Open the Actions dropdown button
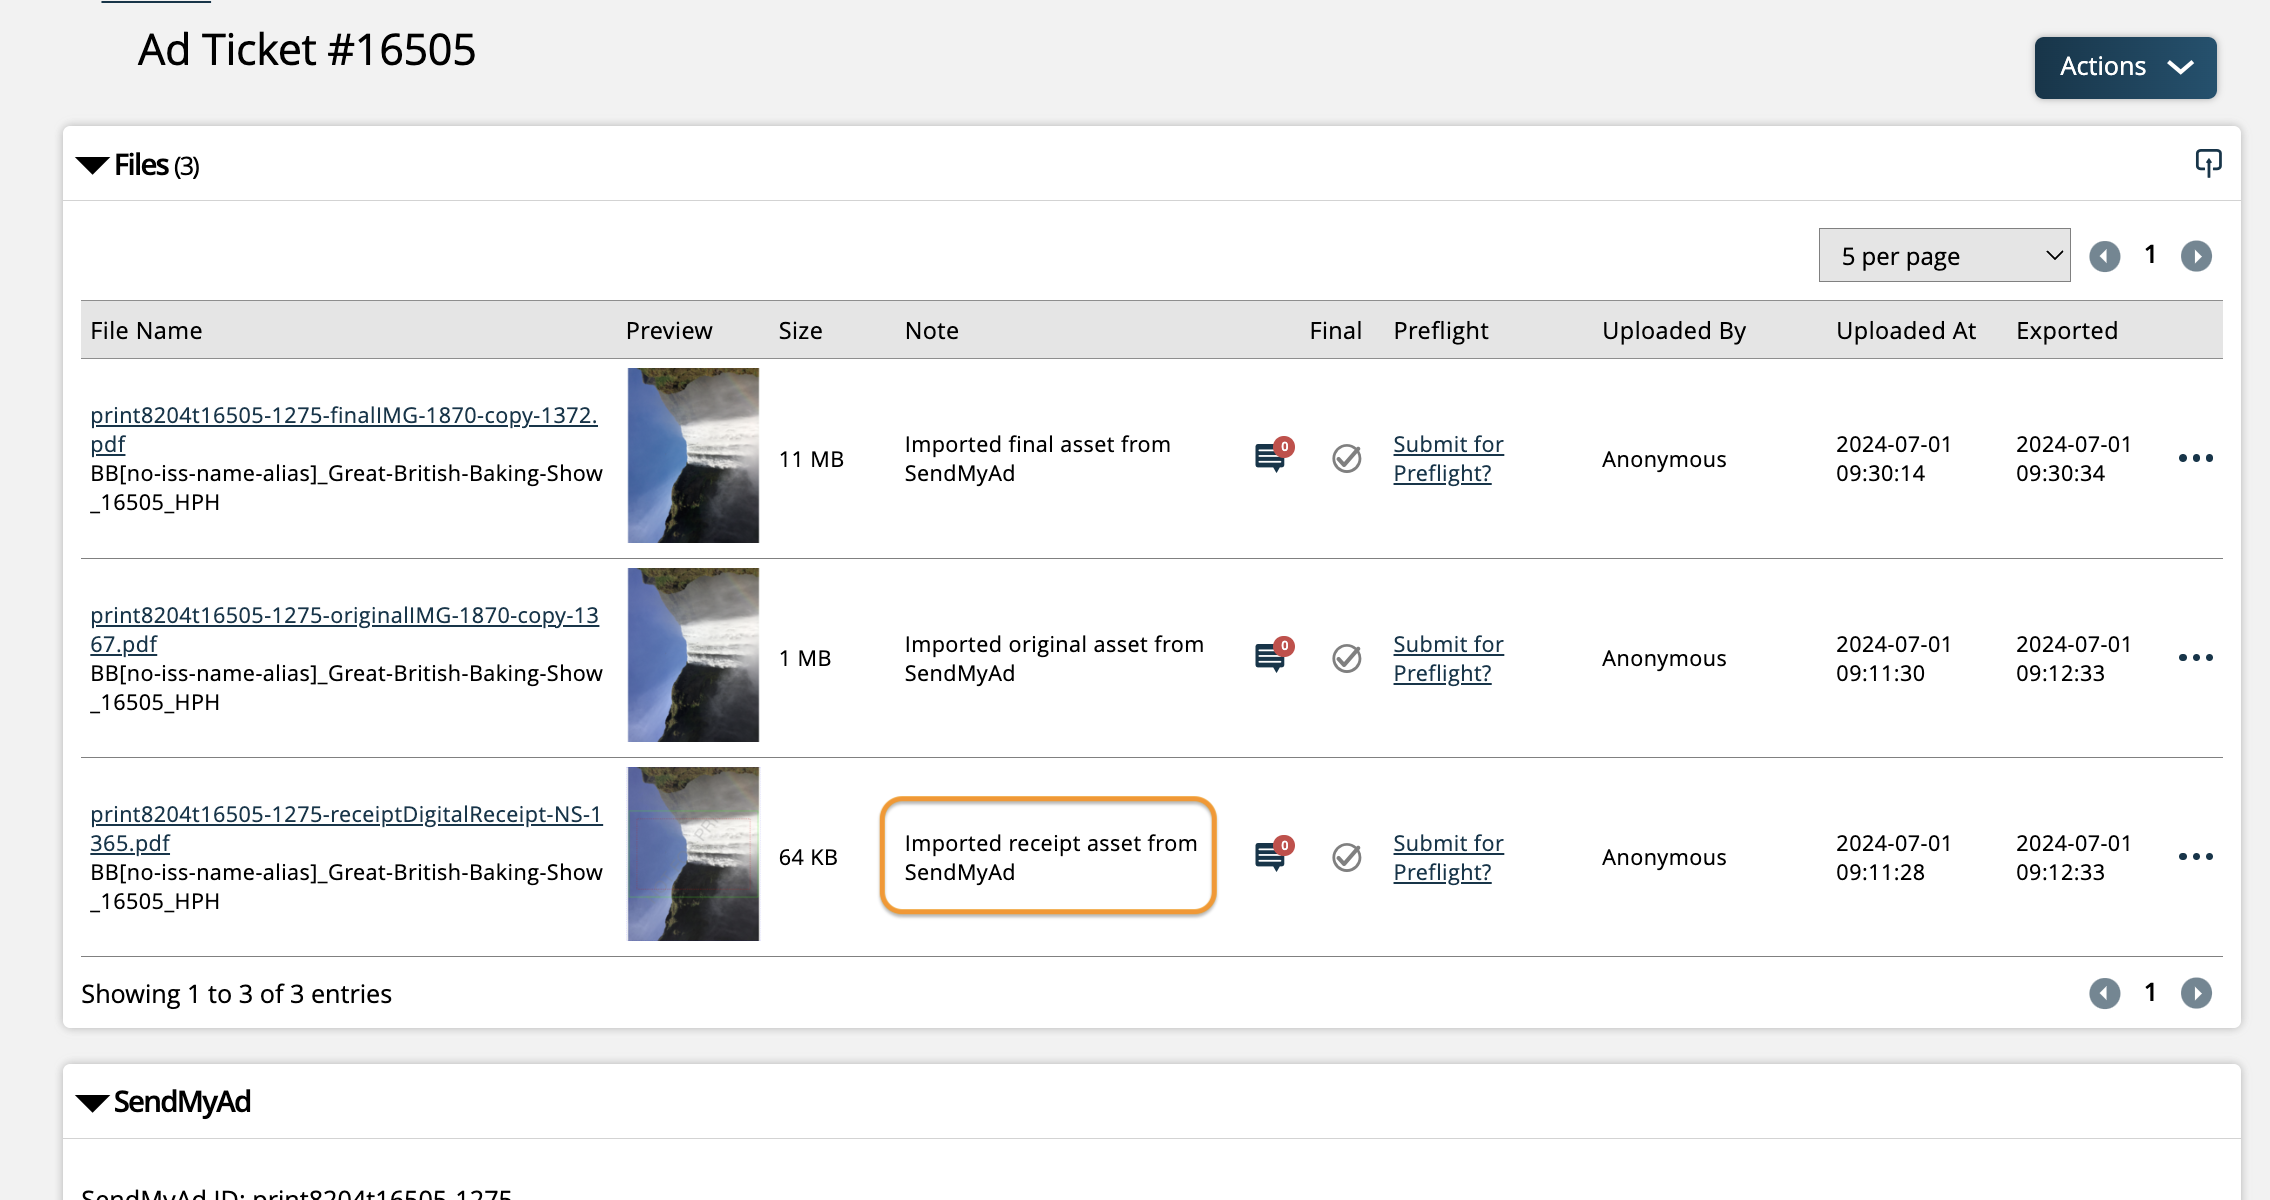This screenshot has height=1200, width=2270. coord(2125,67)
